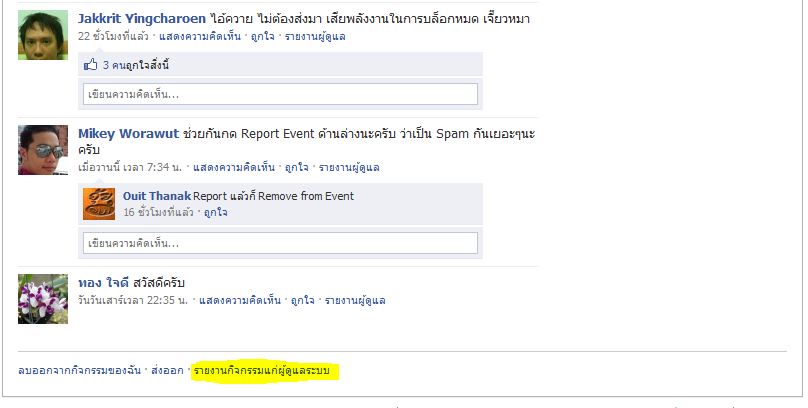Click comment field under Jakkrit's post
This screenshot has width=808, height=408.
(x=280, y=94)
